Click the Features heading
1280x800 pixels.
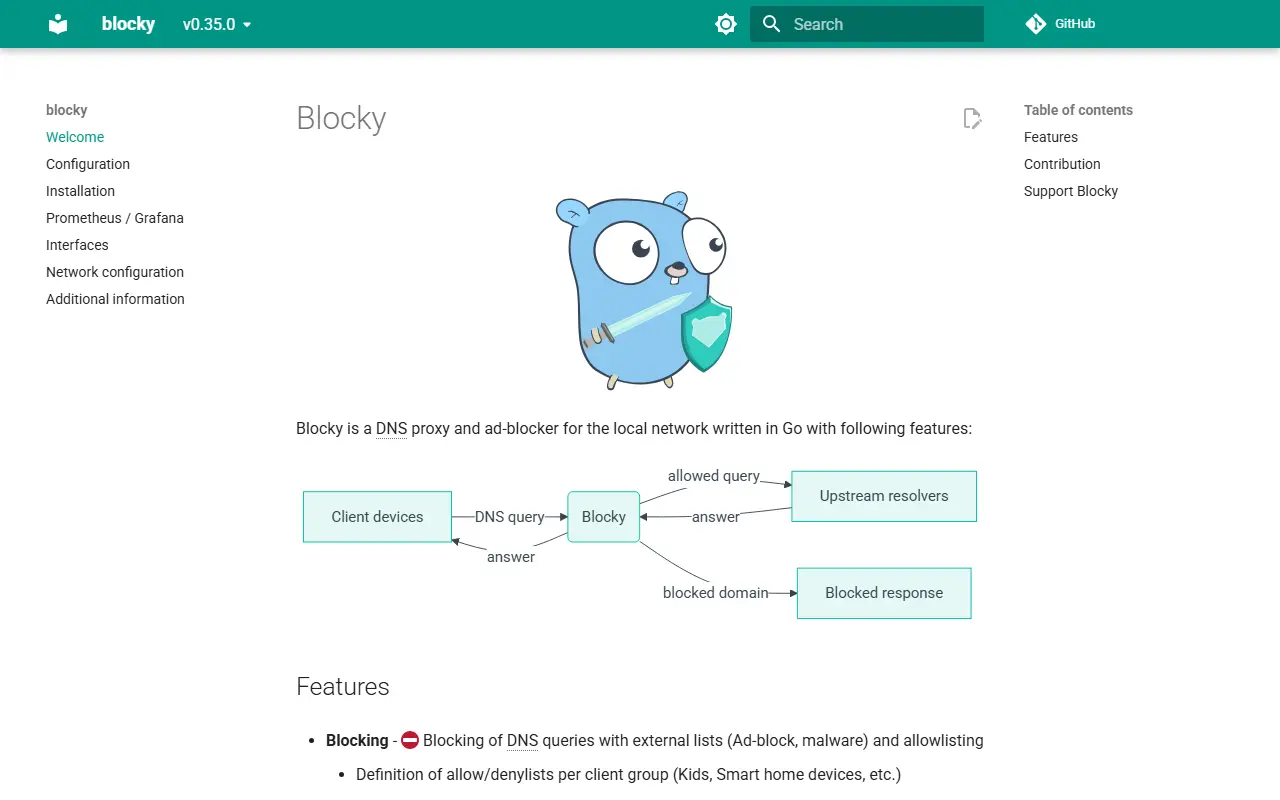tap(343, 687)
